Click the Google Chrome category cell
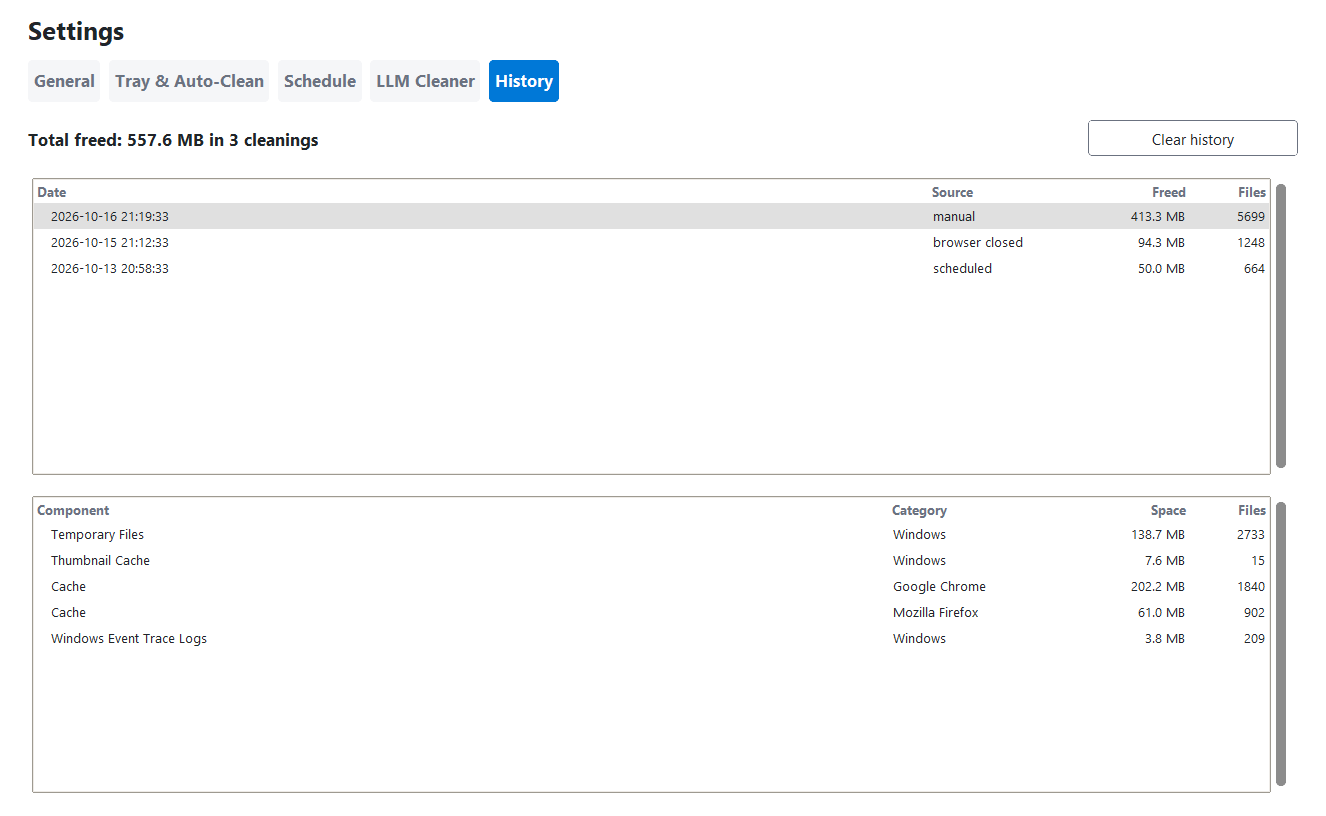 tap(939, 586)
